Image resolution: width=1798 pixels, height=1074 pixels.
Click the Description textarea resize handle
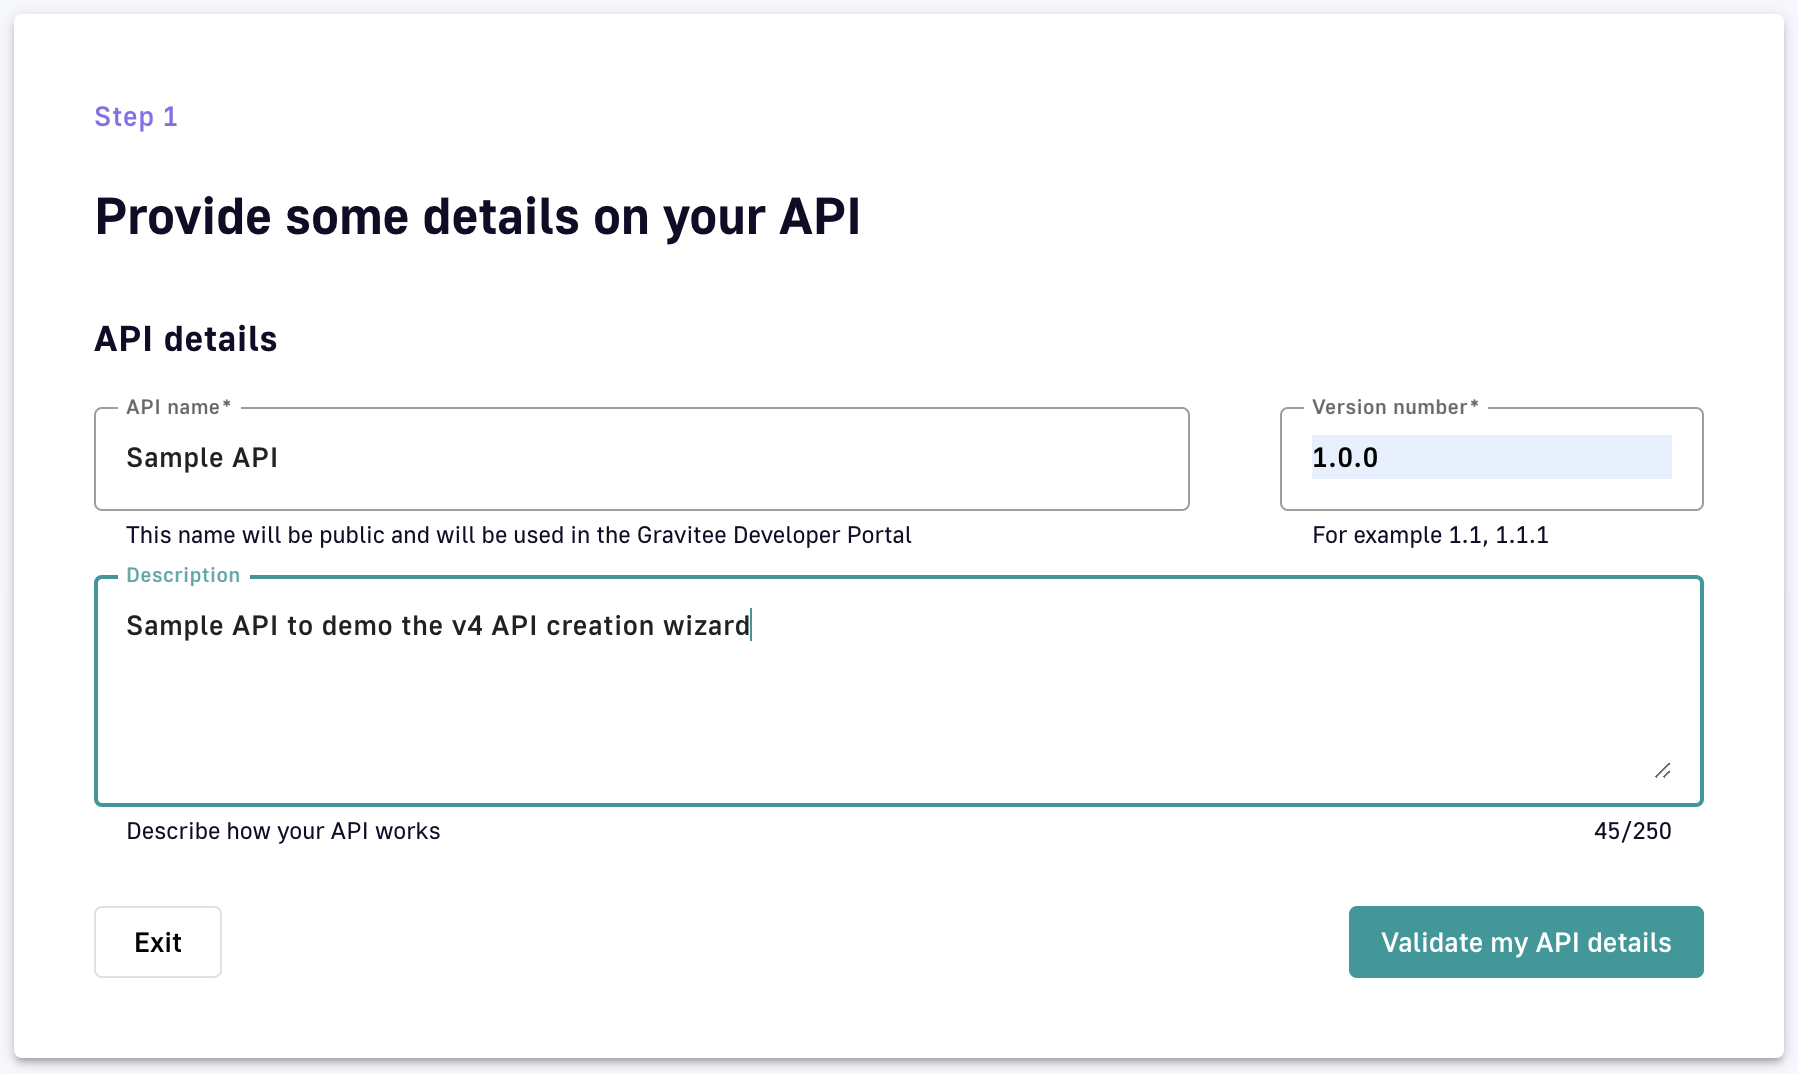coord(1662,770)
